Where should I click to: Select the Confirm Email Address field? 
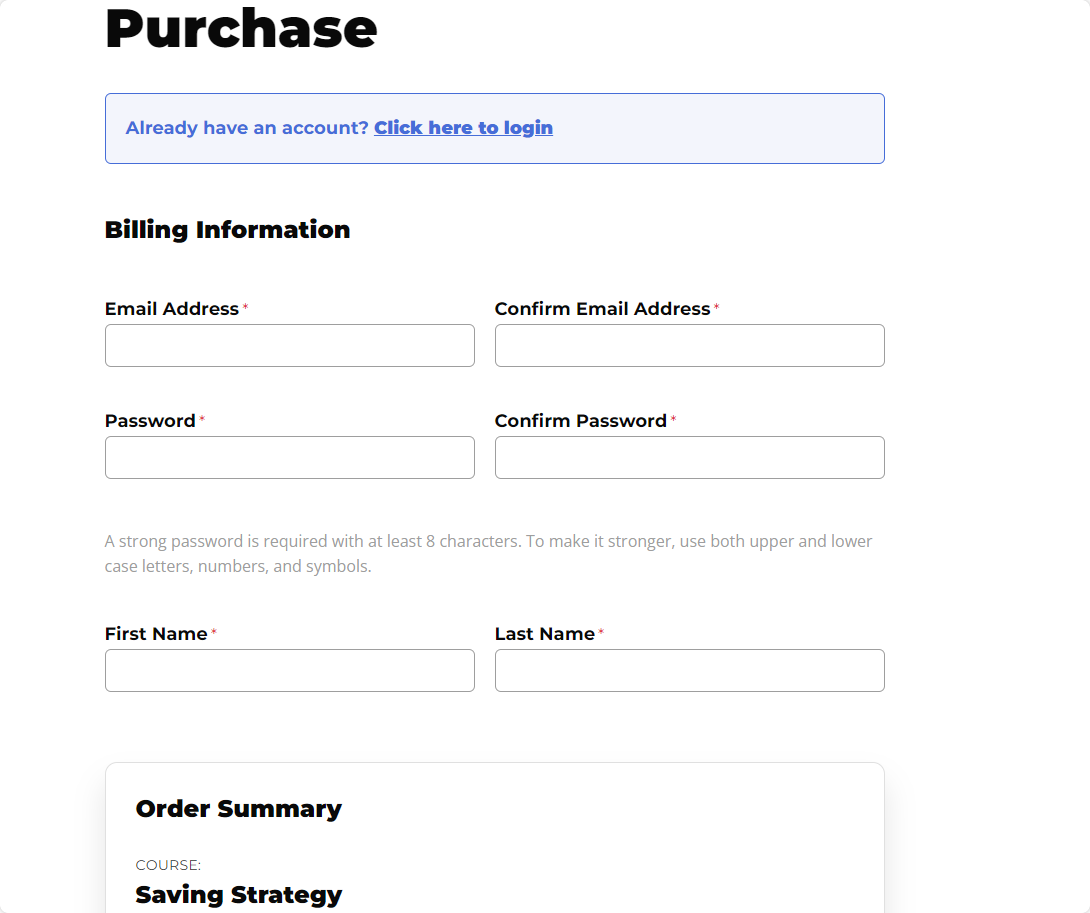point(690,346)
